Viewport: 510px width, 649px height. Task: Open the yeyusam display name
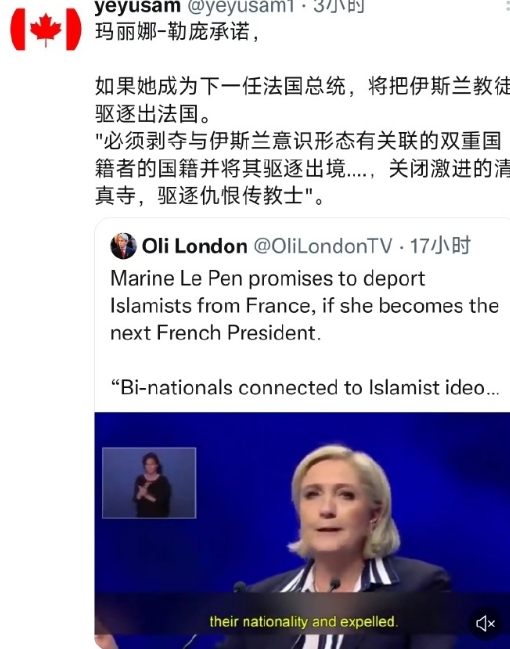(x=137, y=6)
